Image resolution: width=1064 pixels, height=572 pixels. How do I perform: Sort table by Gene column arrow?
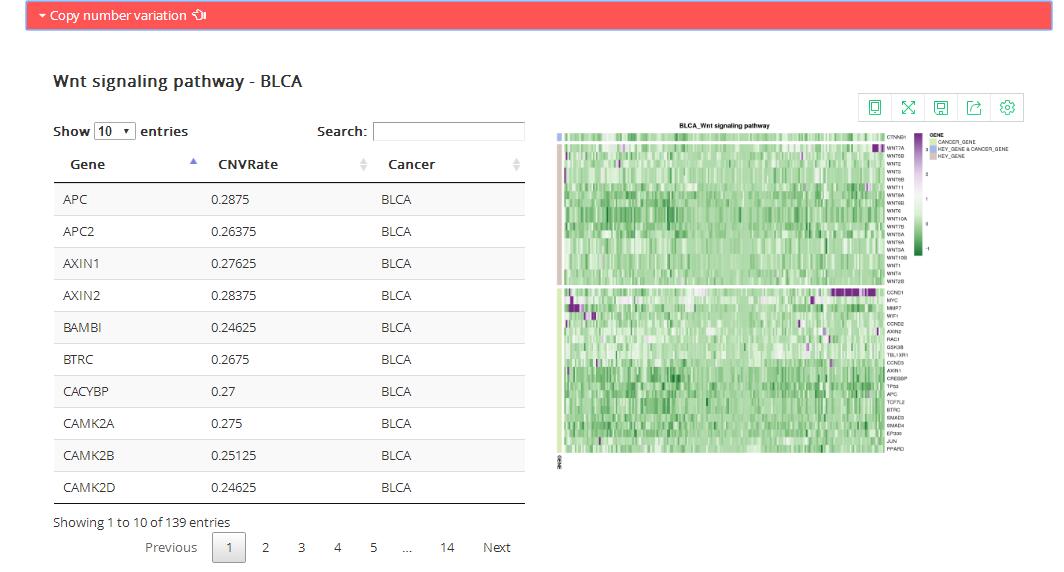[x=193, y=162]
